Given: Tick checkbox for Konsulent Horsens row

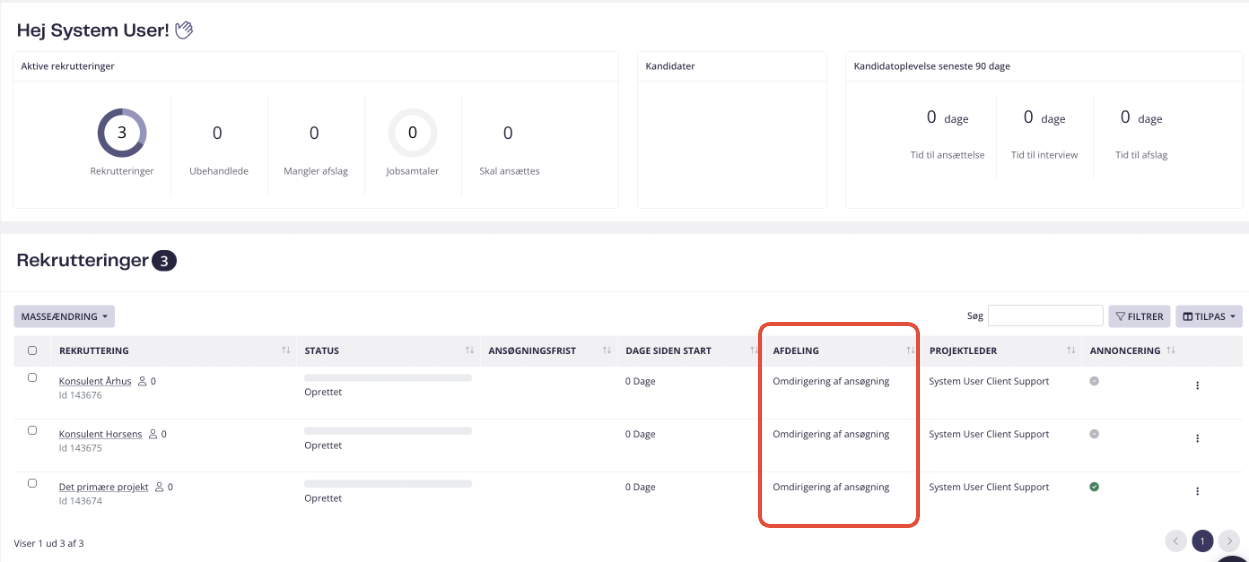Looking at the screenshot, I should coord(32,430).
